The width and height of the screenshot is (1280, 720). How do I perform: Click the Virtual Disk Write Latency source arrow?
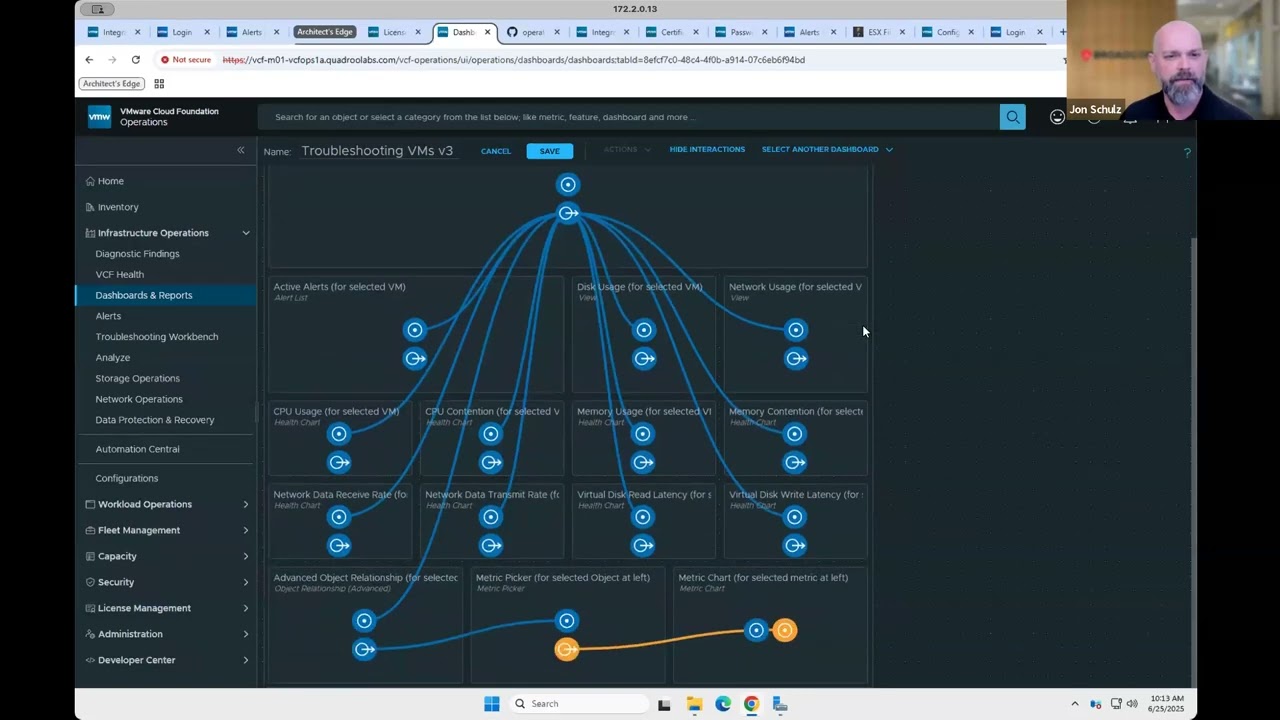point(795,545)
